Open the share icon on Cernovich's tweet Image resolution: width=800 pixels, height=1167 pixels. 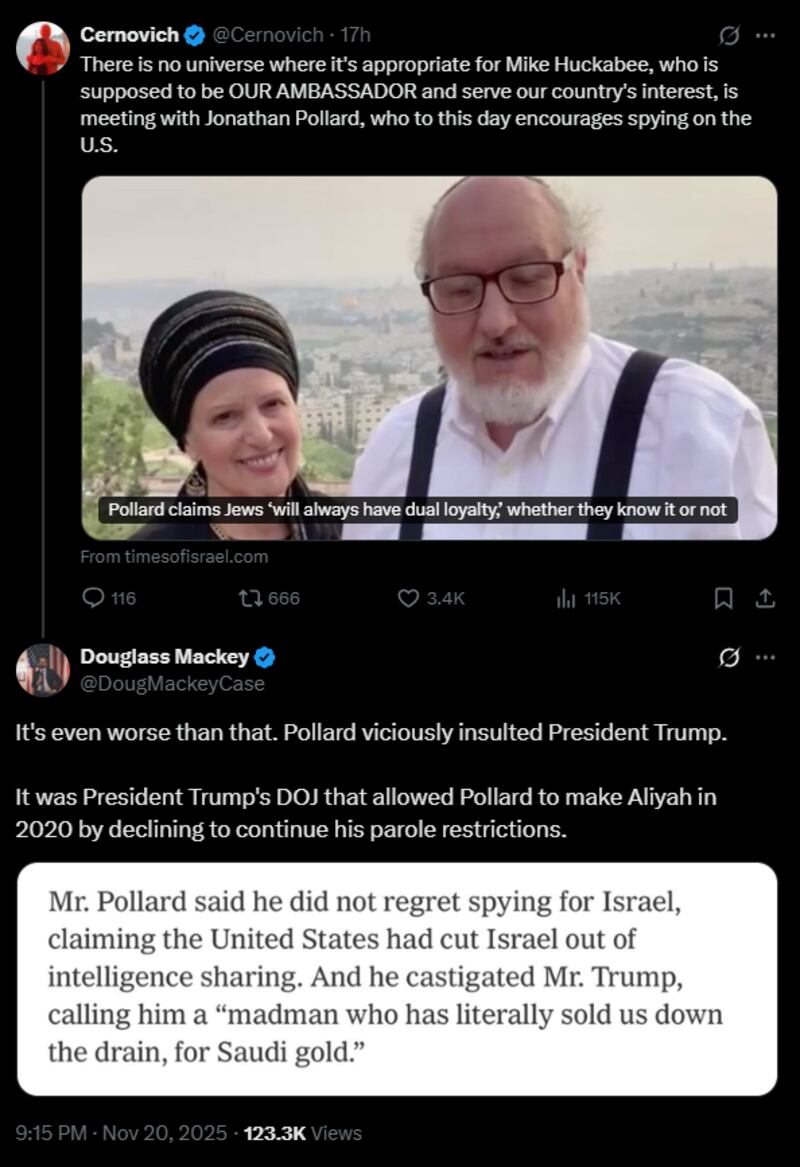pyautogui.click(x=765, y=598)
